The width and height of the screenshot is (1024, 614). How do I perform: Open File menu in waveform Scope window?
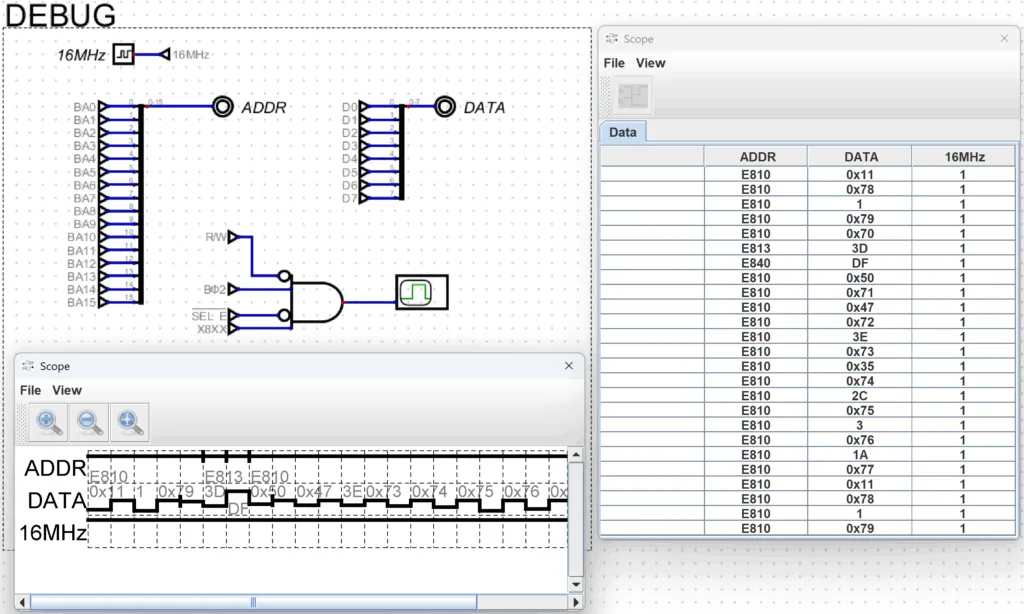pos(30,390)
